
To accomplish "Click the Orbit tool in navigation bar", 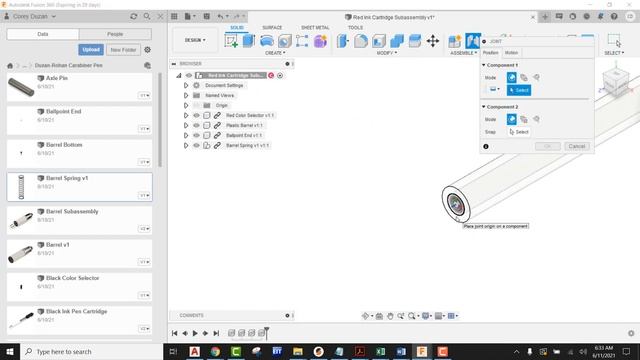I will coord(366,316).
